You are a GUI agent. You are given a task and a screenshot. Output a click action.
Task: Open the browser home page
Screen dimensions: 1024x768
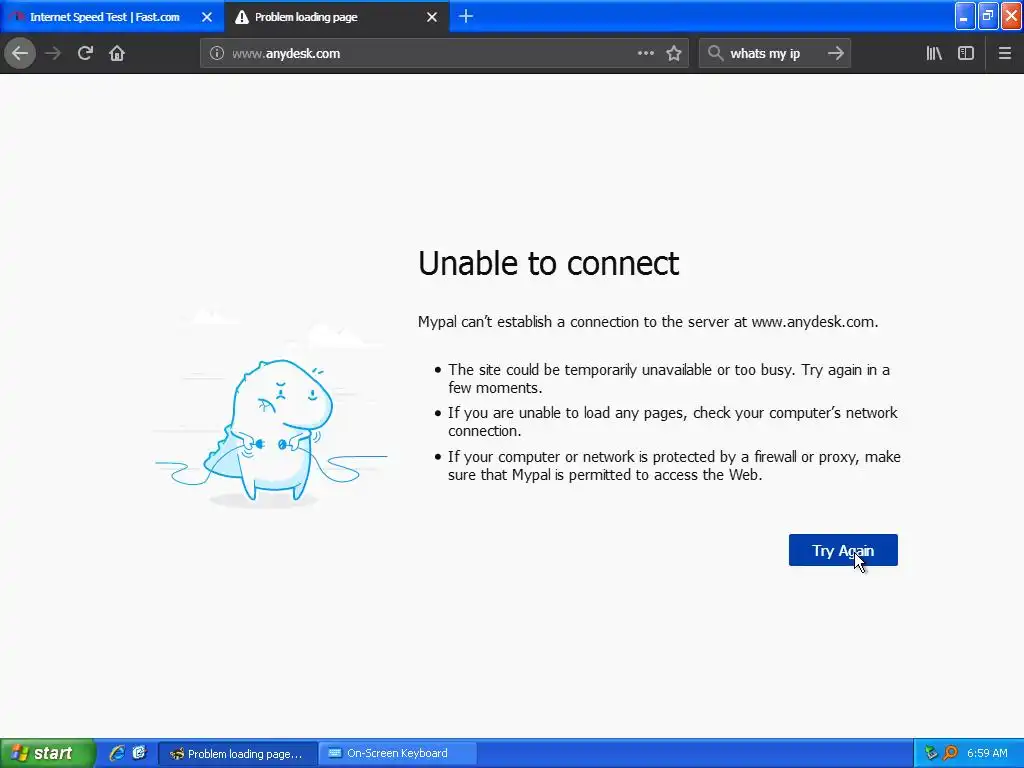click(x=117, y=54)
